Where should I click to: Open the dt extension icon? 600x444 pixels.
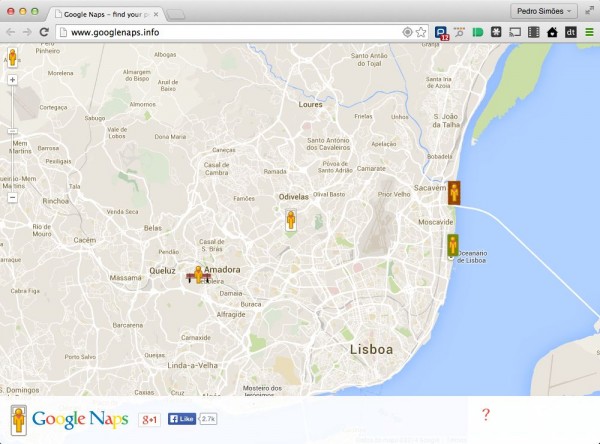[571, 33]
